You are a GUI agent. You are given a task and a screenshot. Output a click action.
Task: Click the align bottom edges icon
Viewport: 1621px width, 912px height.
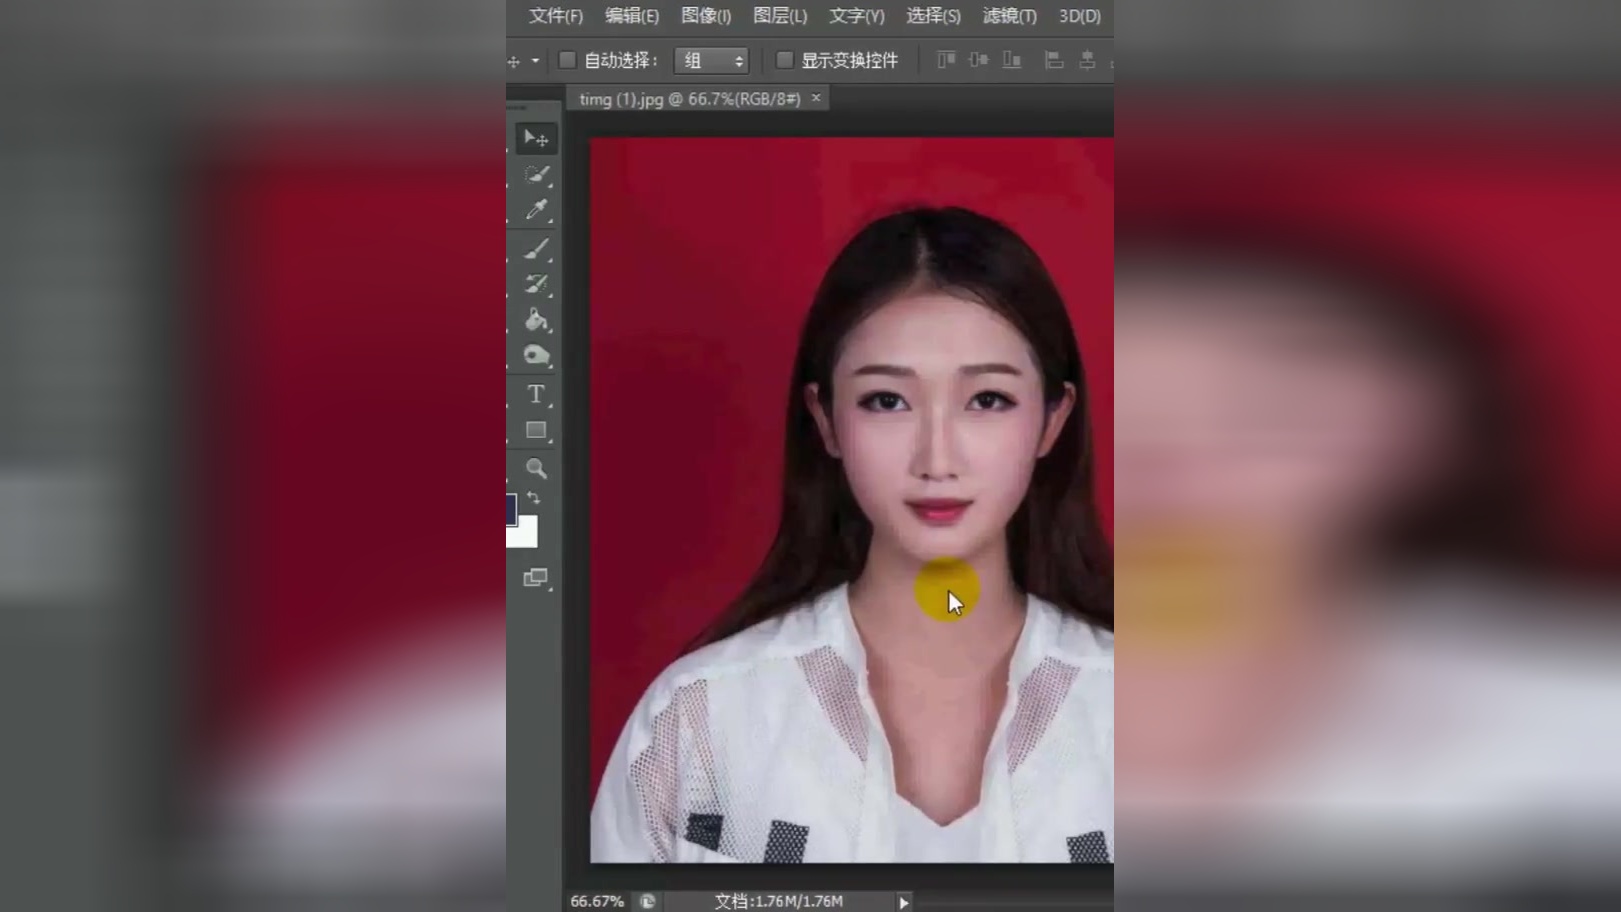[x=1012, y=60]
